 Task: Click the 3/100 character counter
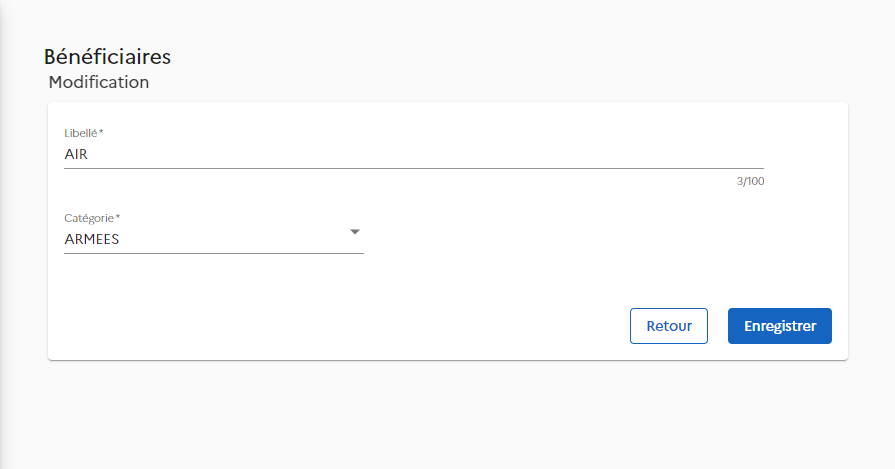click(x=750, y=181)
